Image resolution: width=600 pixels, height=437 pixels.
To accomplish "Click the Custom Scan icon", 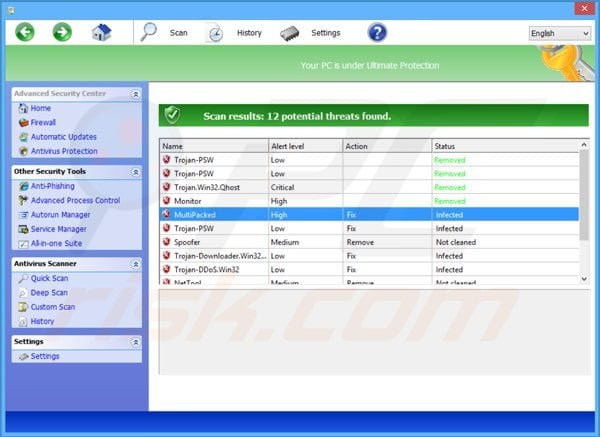I will pyautogui.click(x=23, y=307).
